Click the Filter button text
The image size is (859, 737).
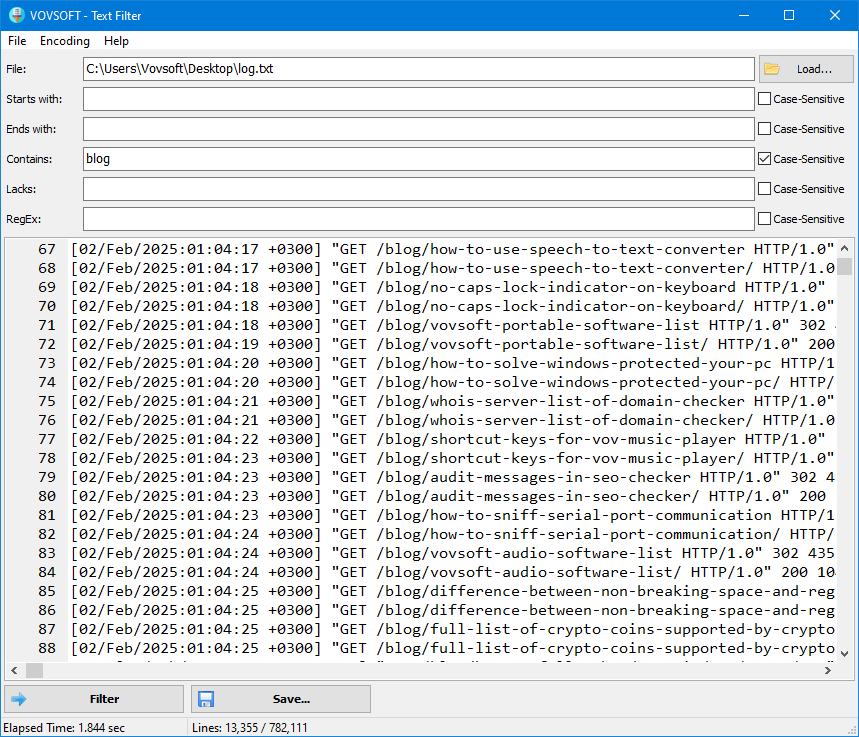[x=104, y=699]
